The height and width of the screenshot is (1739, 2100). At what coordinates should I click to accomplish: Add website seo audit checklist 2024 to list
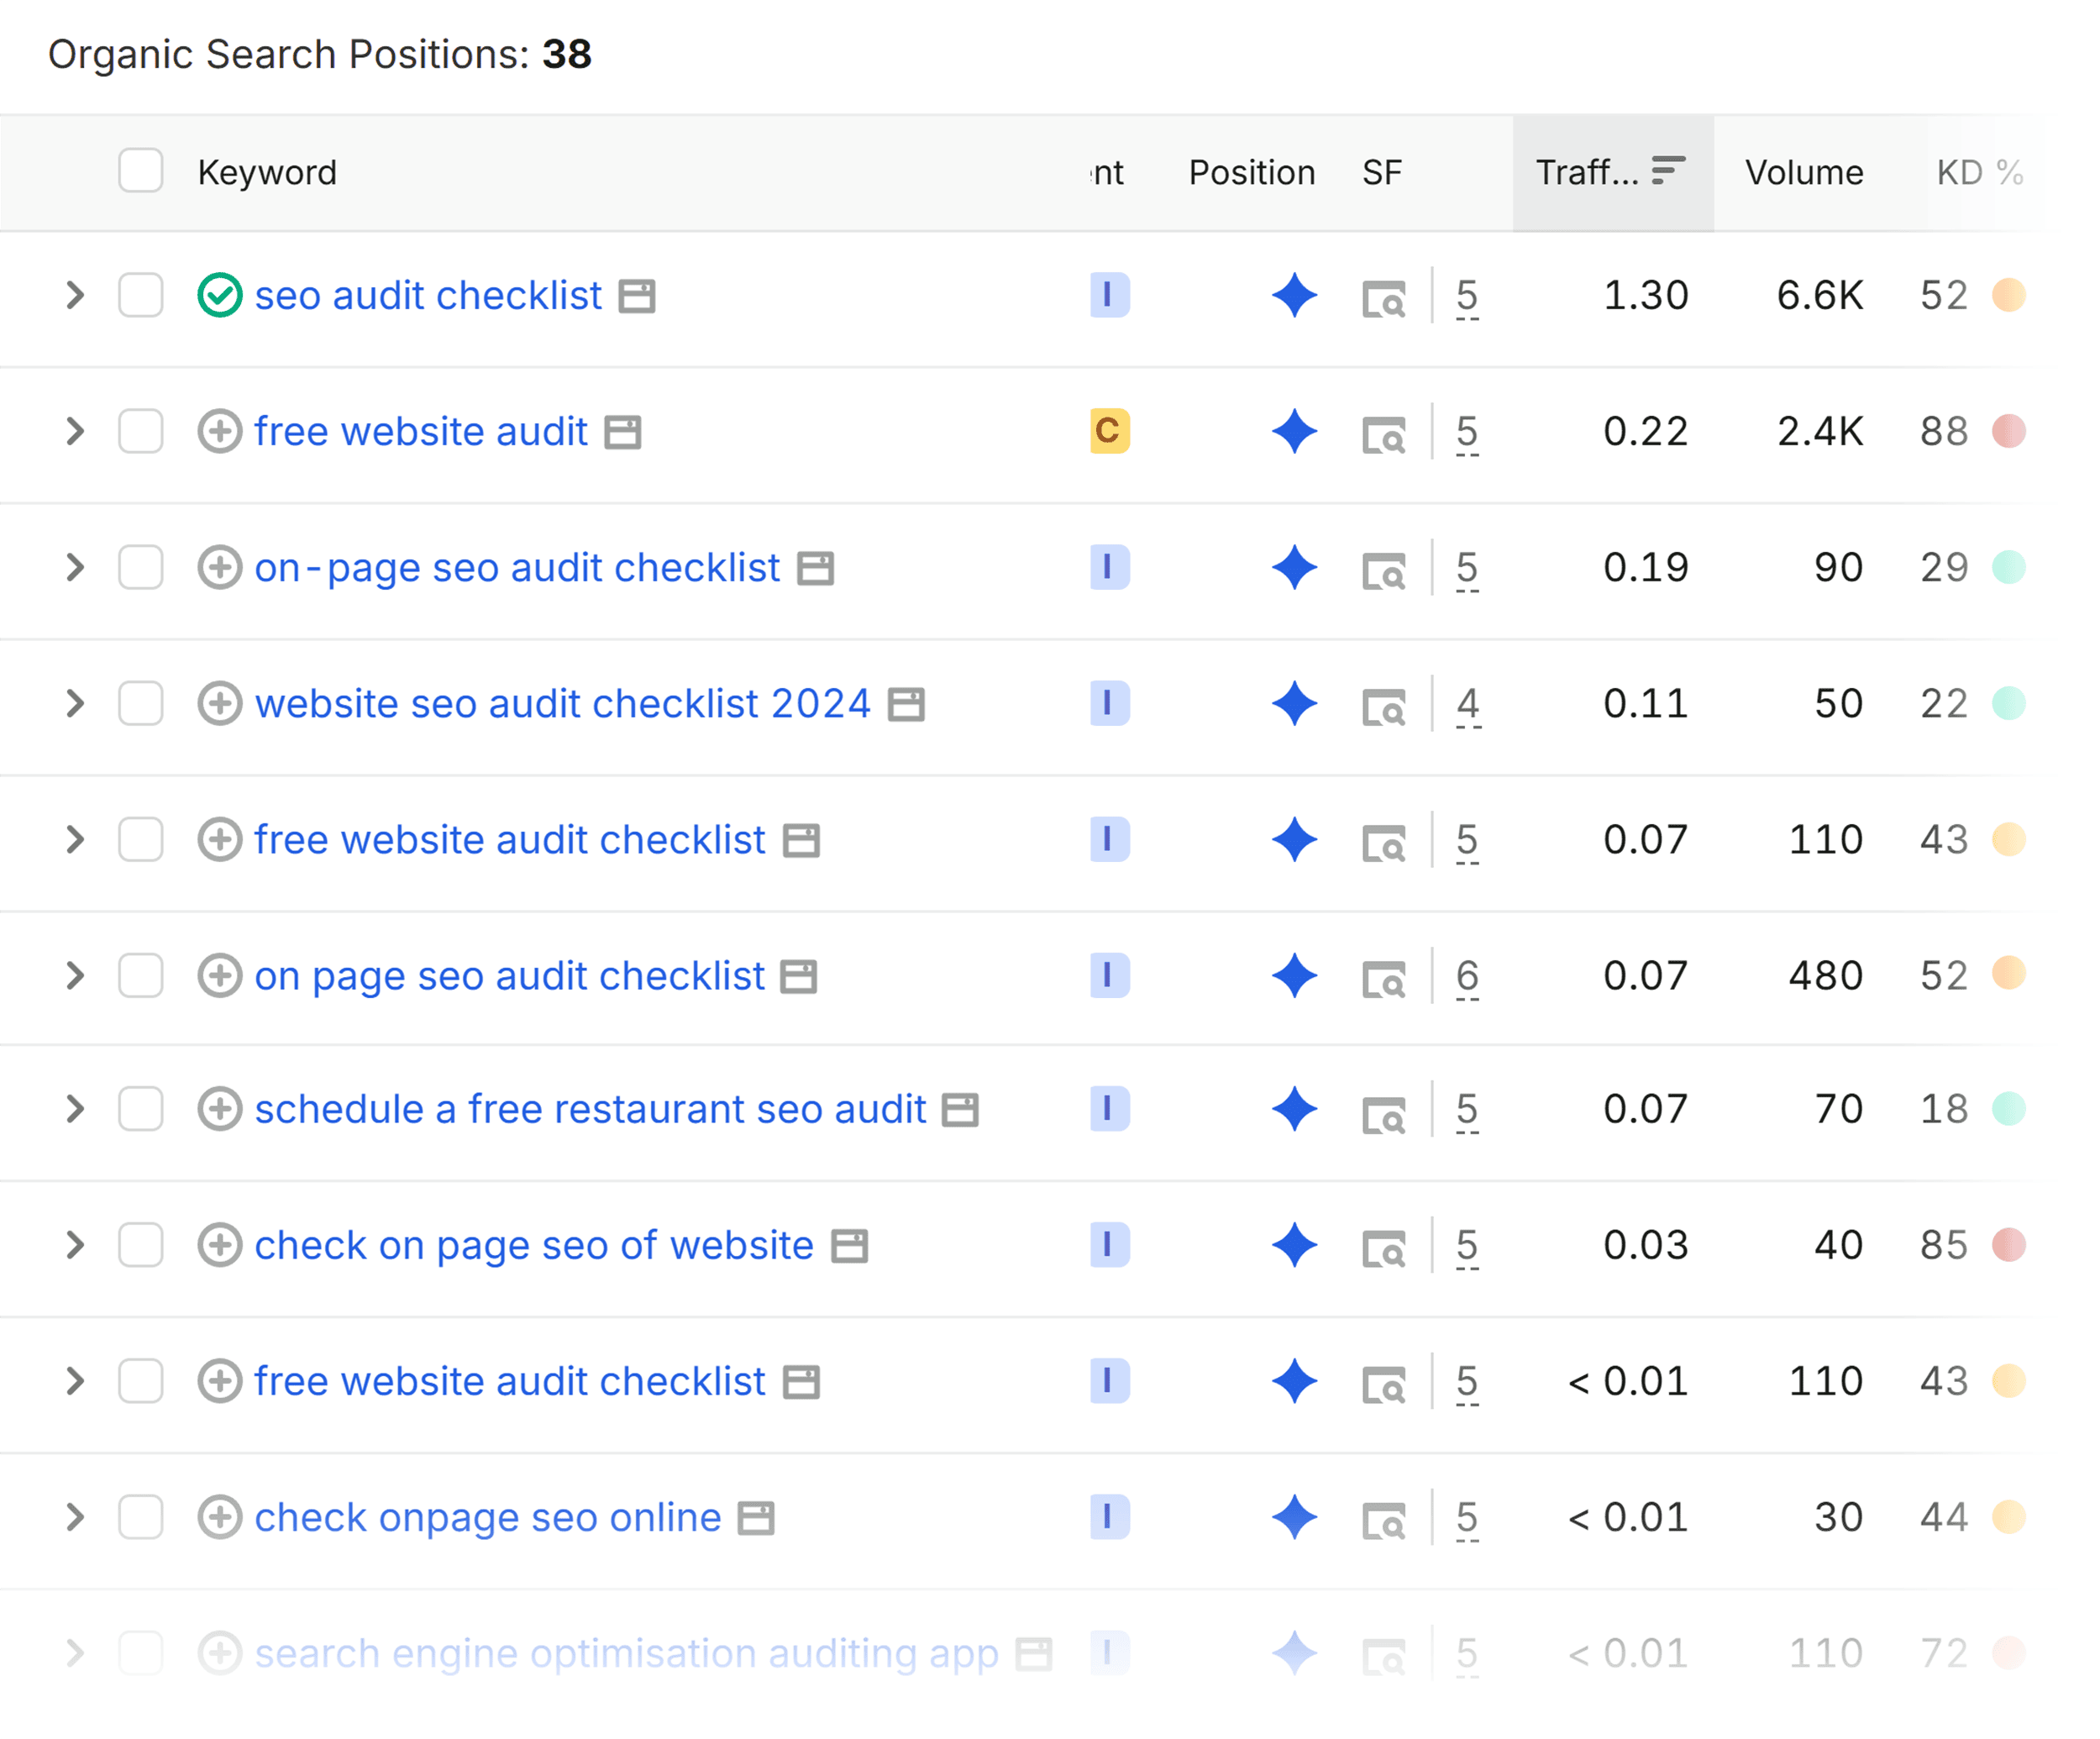pyautogui.click(x=220, y=704)
